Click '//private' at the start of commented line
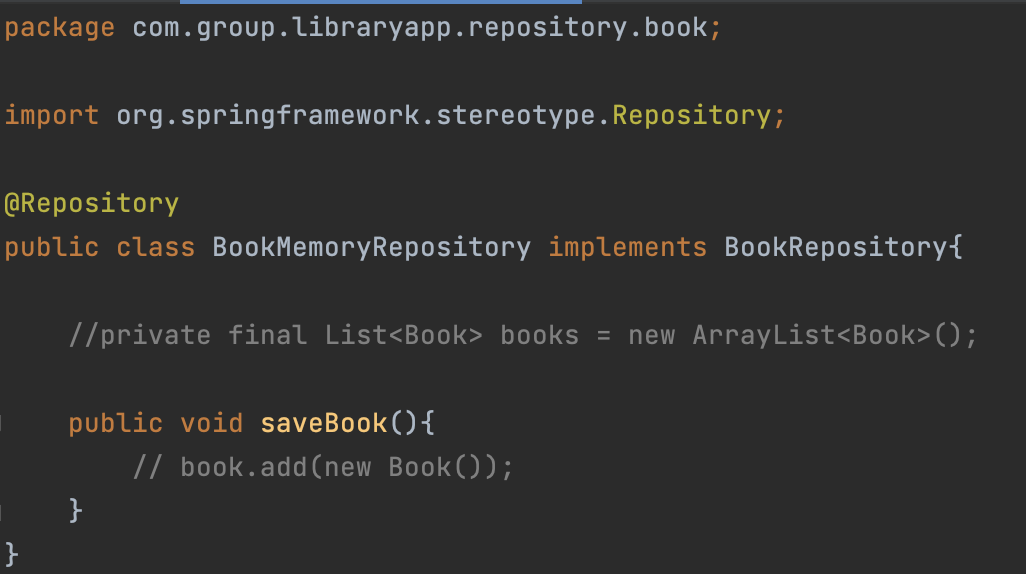 pyautogui.click(x=139, y=336)
